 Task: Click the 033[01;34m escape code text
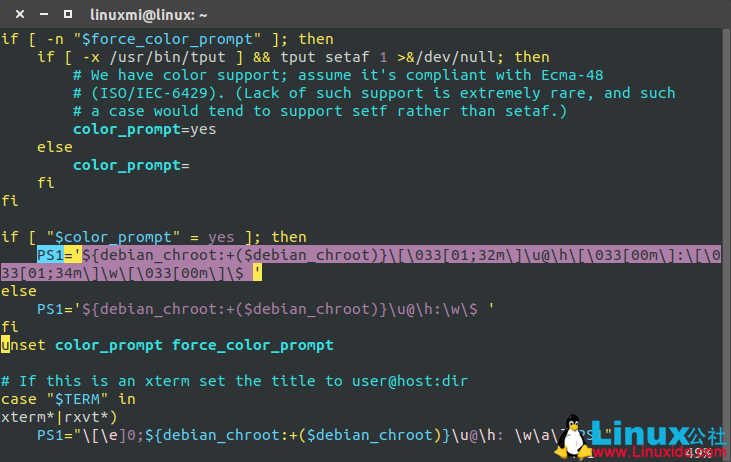pyautogui.click(x=60, y=273)
